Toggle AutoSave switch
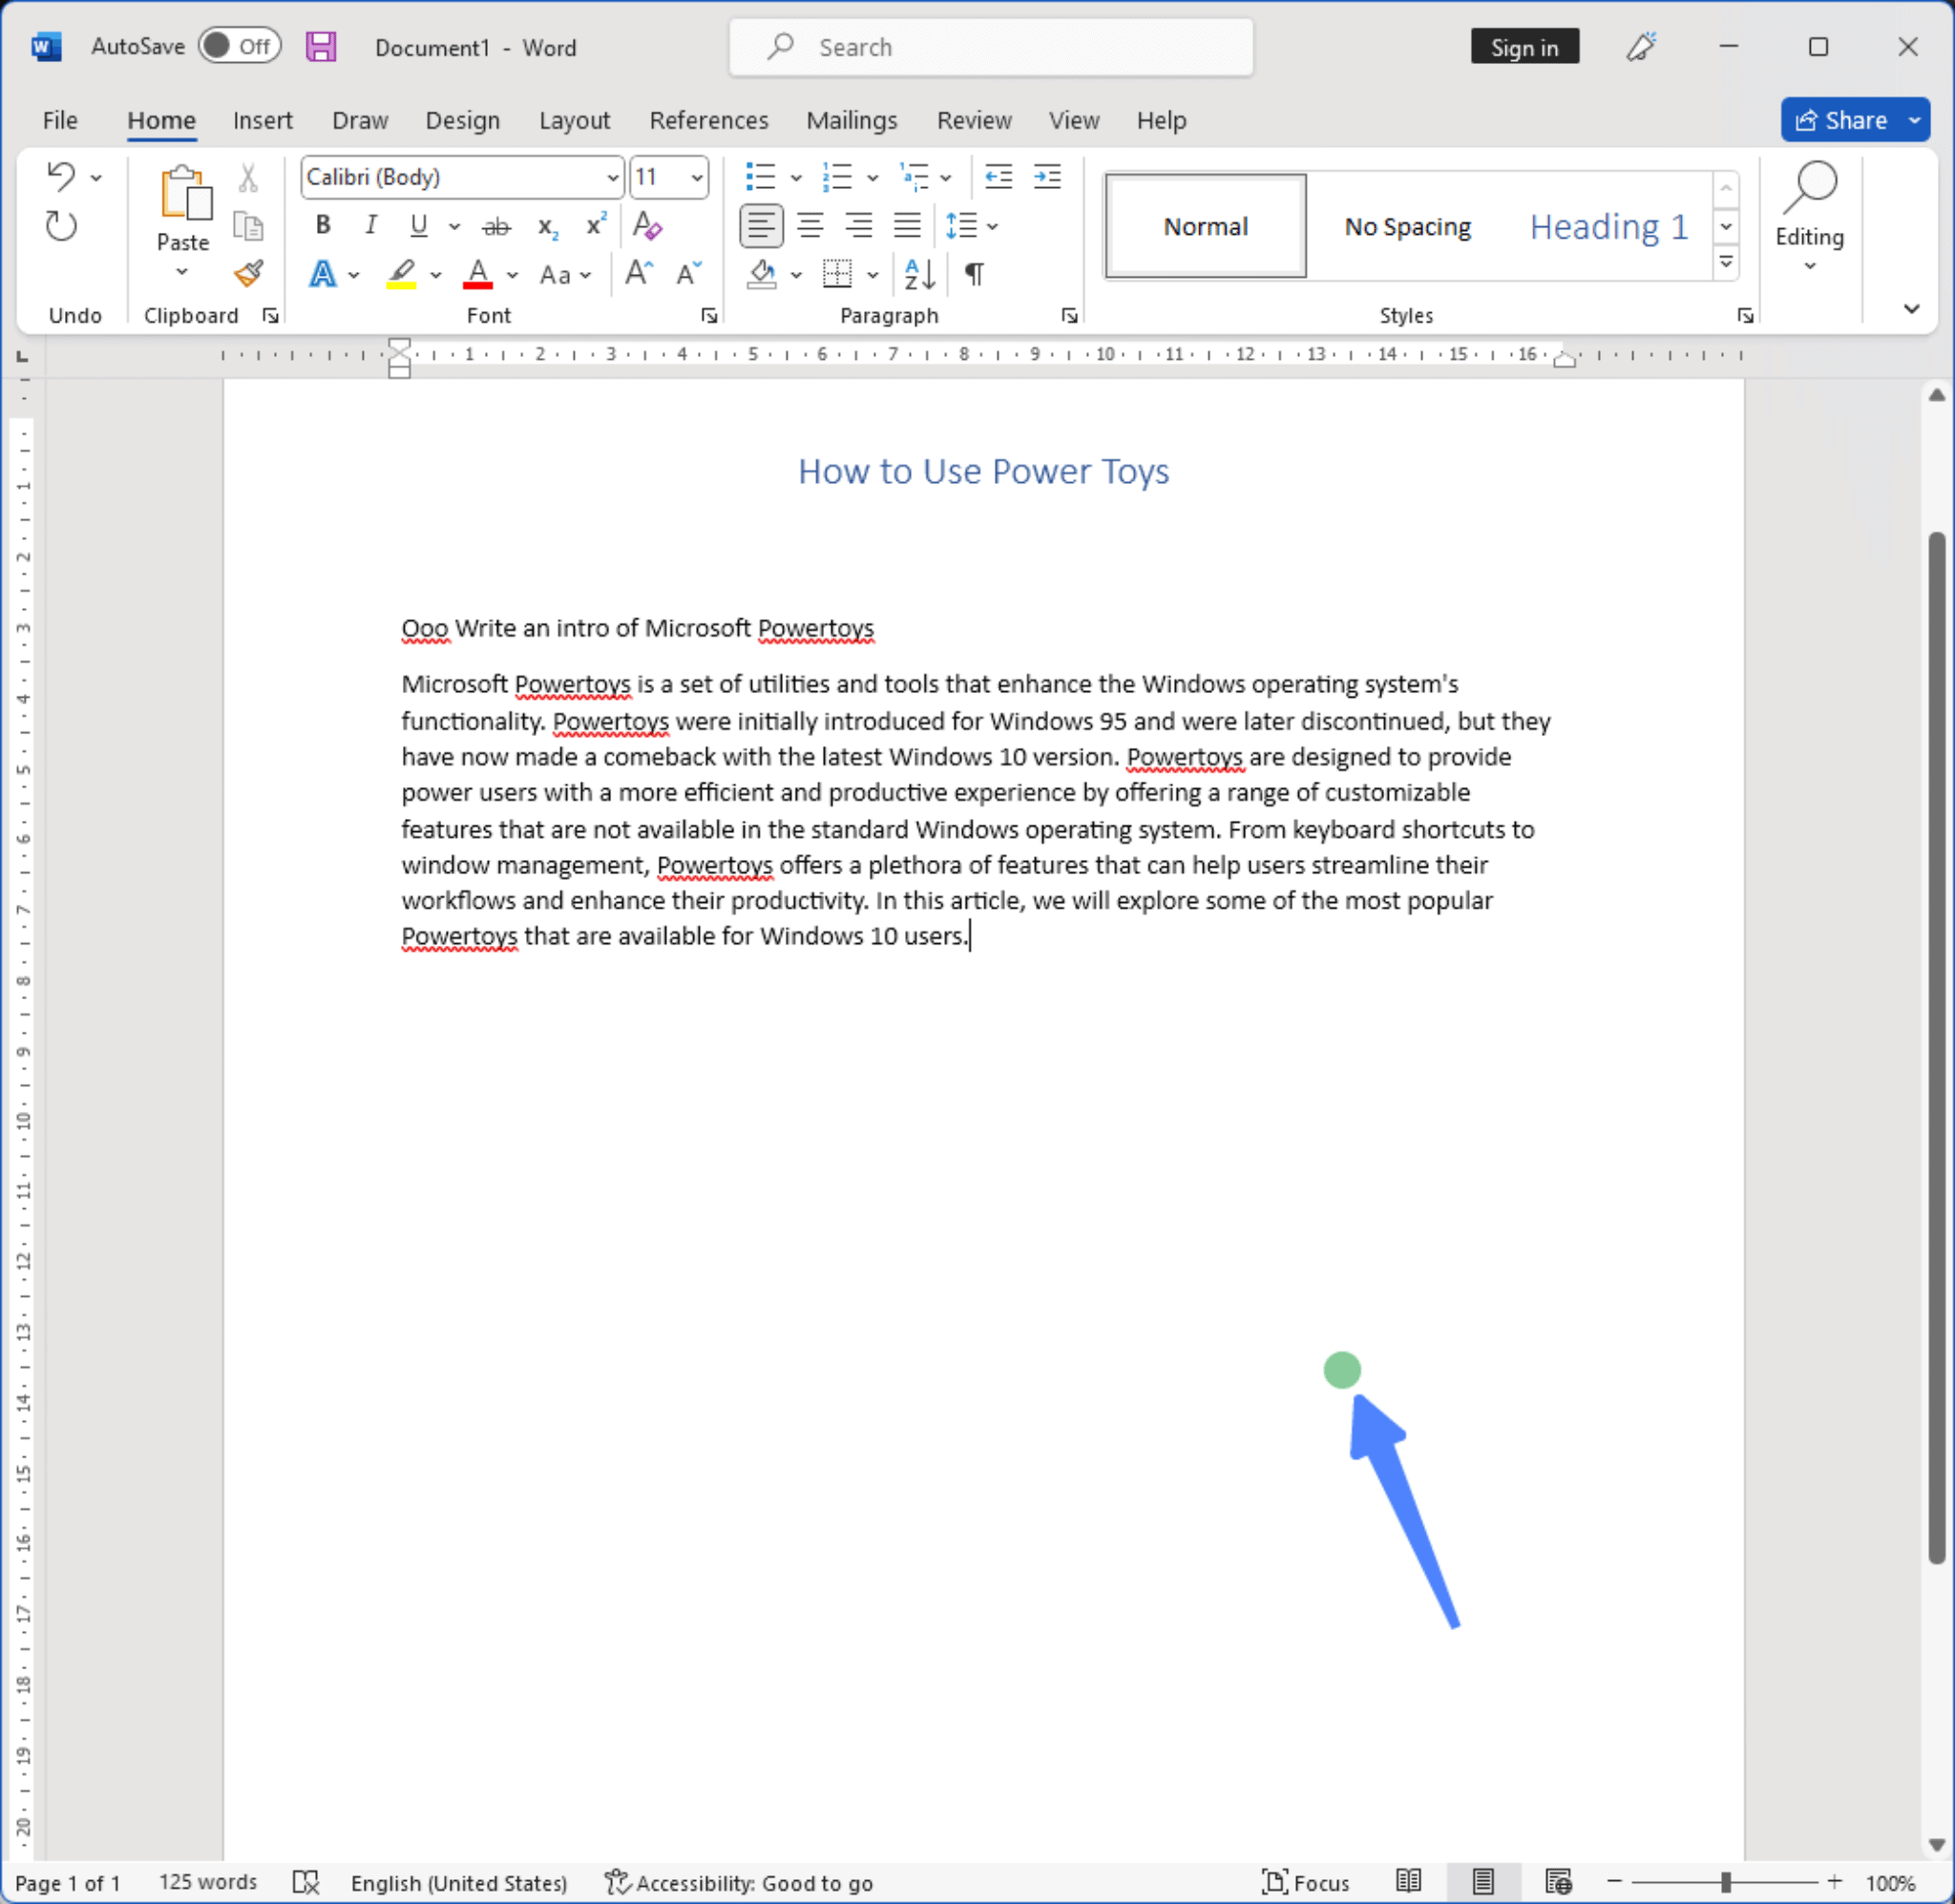Image resolution: width=1955 pixels, height=1904 pixels. [x=240, y=46]
